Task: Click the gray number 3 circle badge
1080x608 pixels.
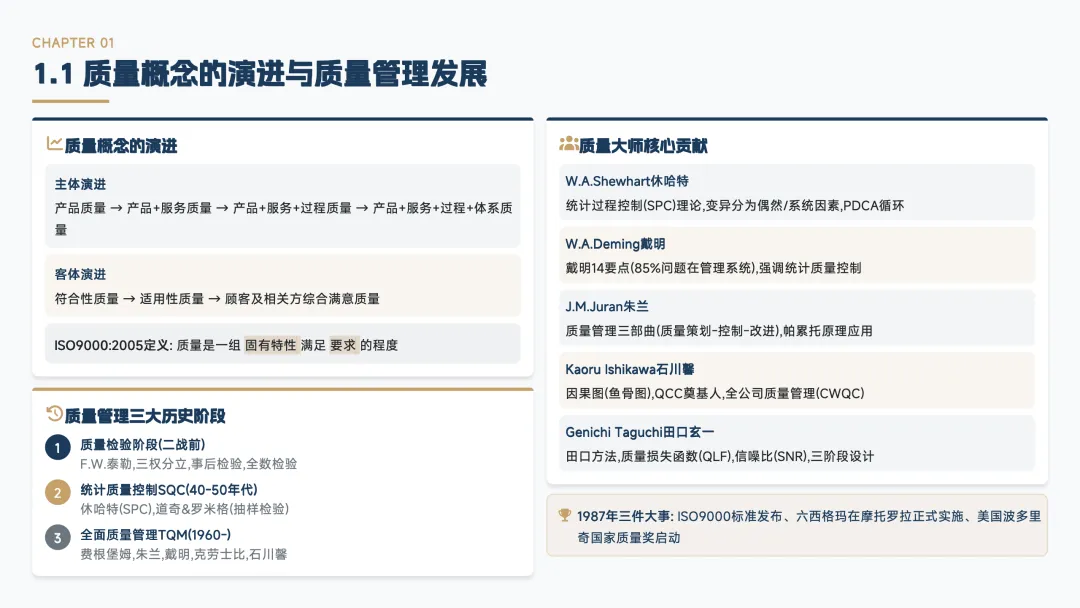Action: pyautogui.click(x=58, y=538)
